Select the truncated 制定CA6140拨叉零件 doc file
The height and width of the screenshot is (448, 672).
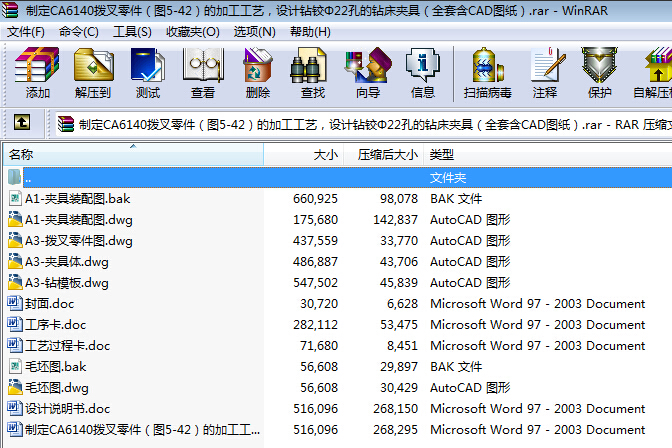click(x=142, y=430)
